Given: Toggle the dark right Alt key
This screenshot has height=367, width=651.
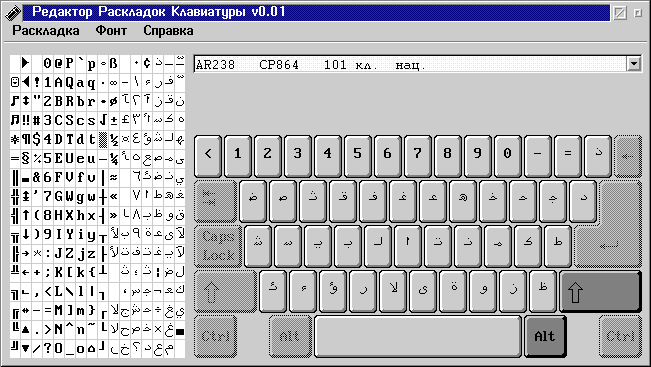Looking at the screenshot, I should (545, 336).
